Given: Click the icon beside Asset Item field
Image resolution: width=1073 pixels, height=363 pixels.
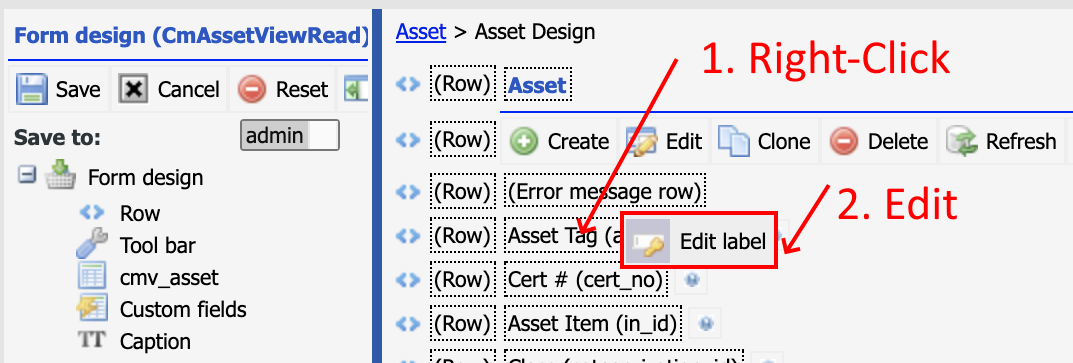Looking at the screenshot, I should tap(706, 323).
